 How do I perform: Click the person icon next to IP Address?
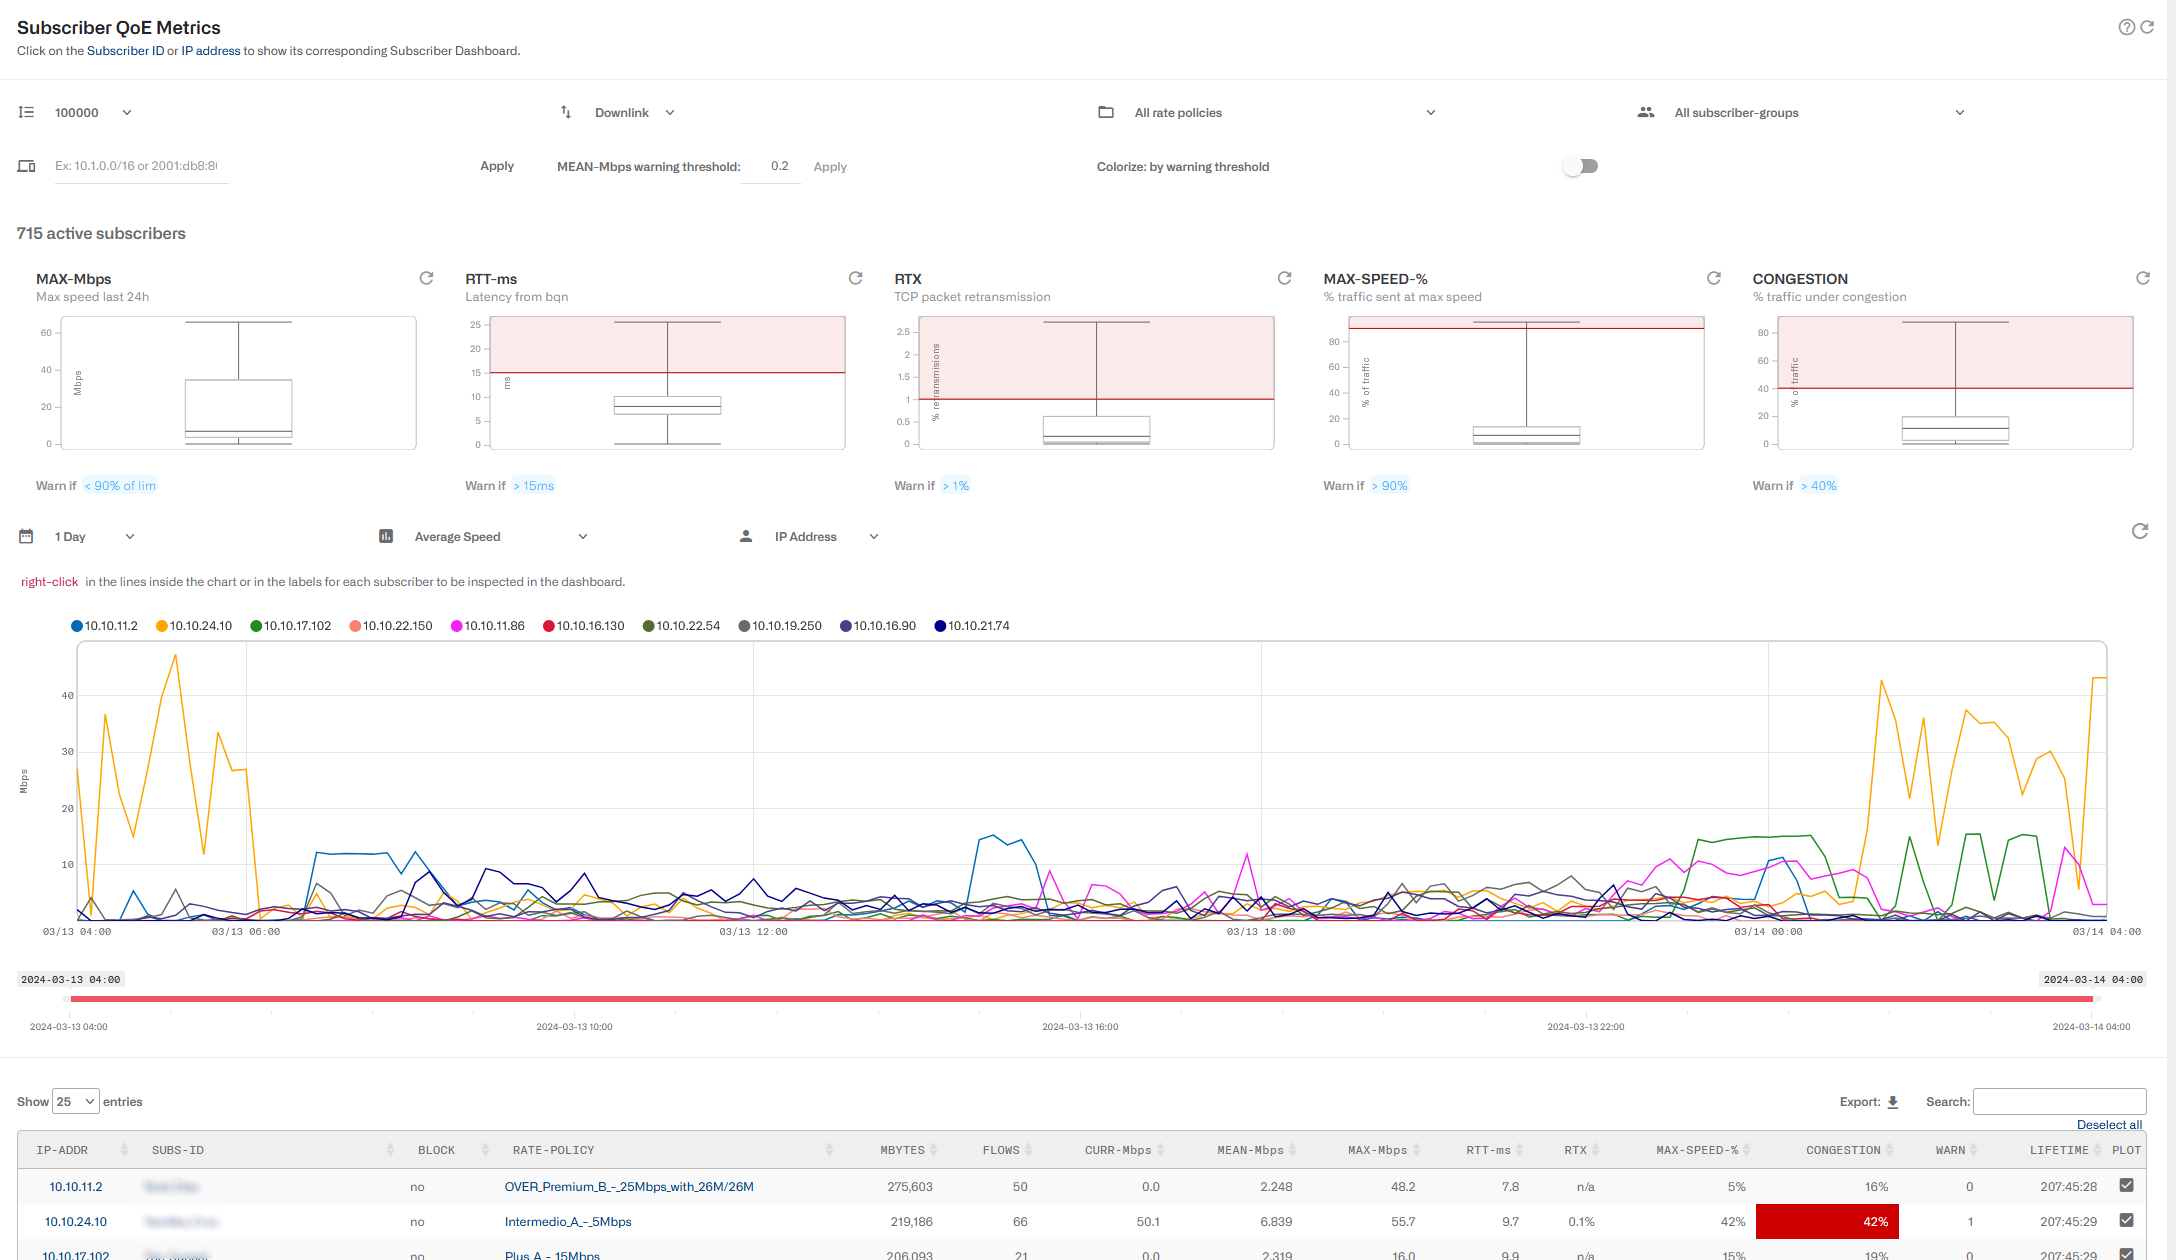(x=746, y=536)
